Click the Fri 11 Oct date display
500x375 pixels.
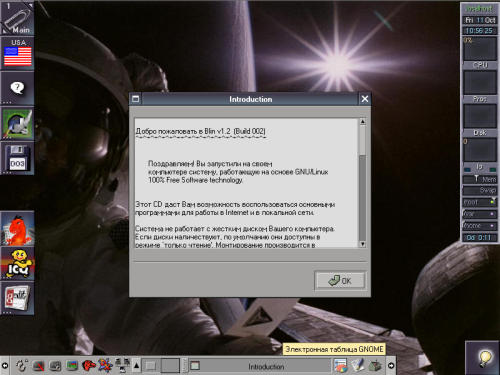[x=480, y=20]
